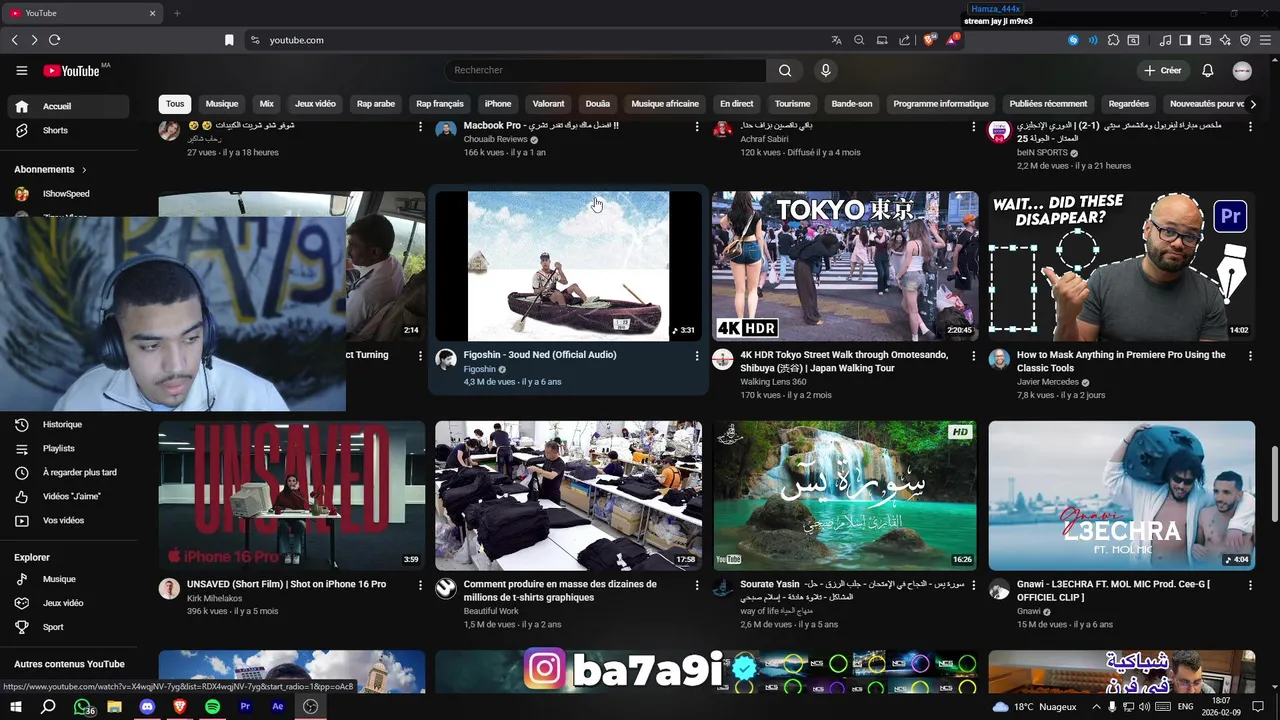Open Vidéos "J'aime"

click(70, 497)
